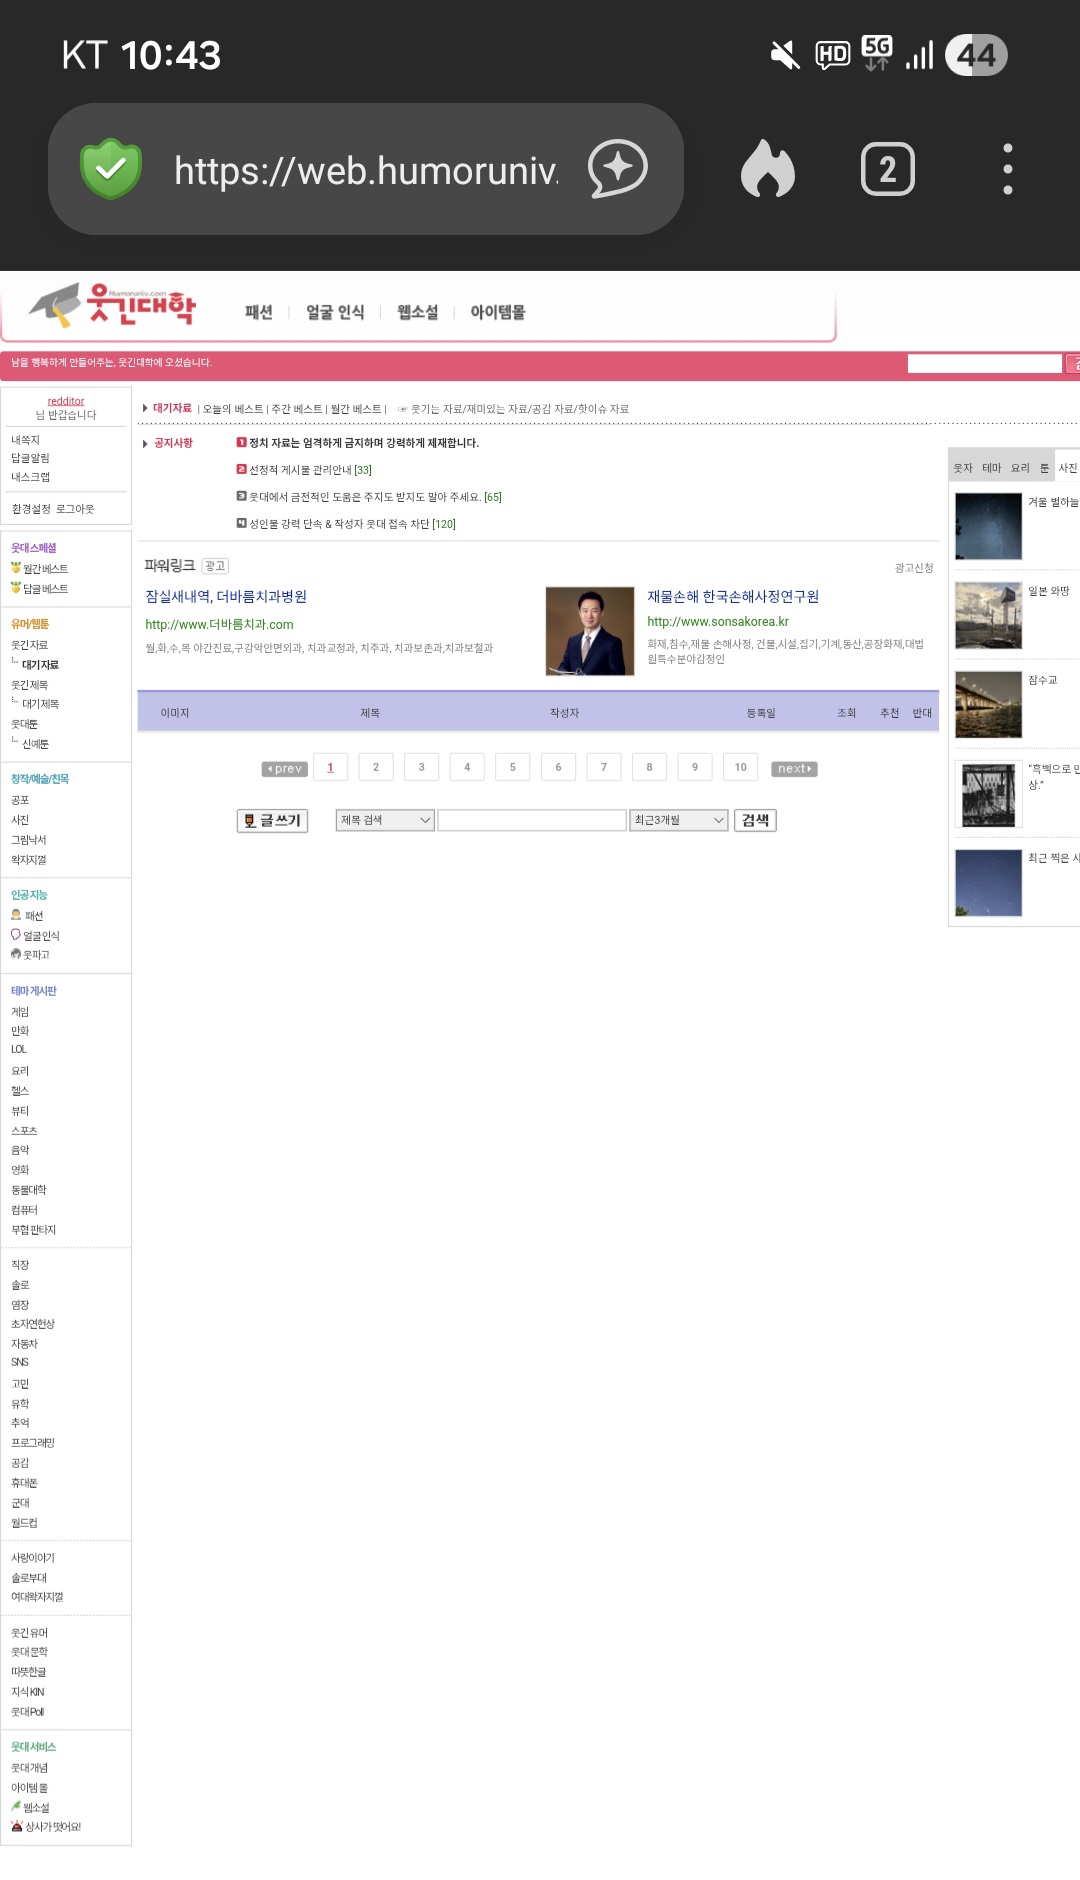Open the browser three-dot menu
Image resolution: width=1080 pixels, height=1880 pixels.
(x=1008, y=169)
